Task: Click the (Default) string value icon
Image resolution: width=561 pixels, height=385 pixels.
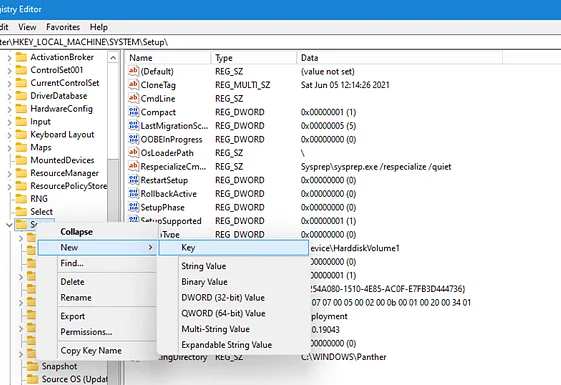Action: pos(133,71)
